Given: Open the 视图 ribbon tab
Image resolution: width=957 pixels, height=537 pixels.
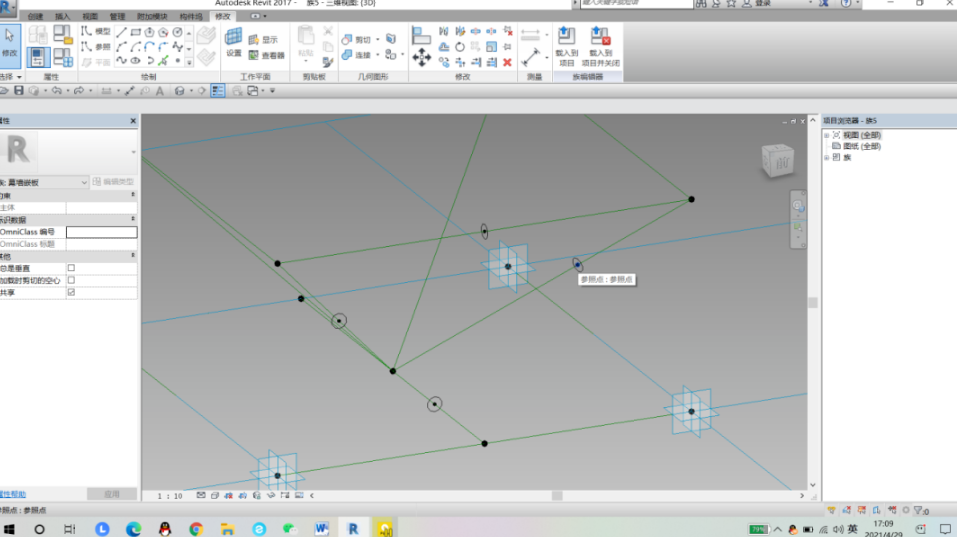Looking at the screenshot, I should pyautogui.click(x=90, y=16).
